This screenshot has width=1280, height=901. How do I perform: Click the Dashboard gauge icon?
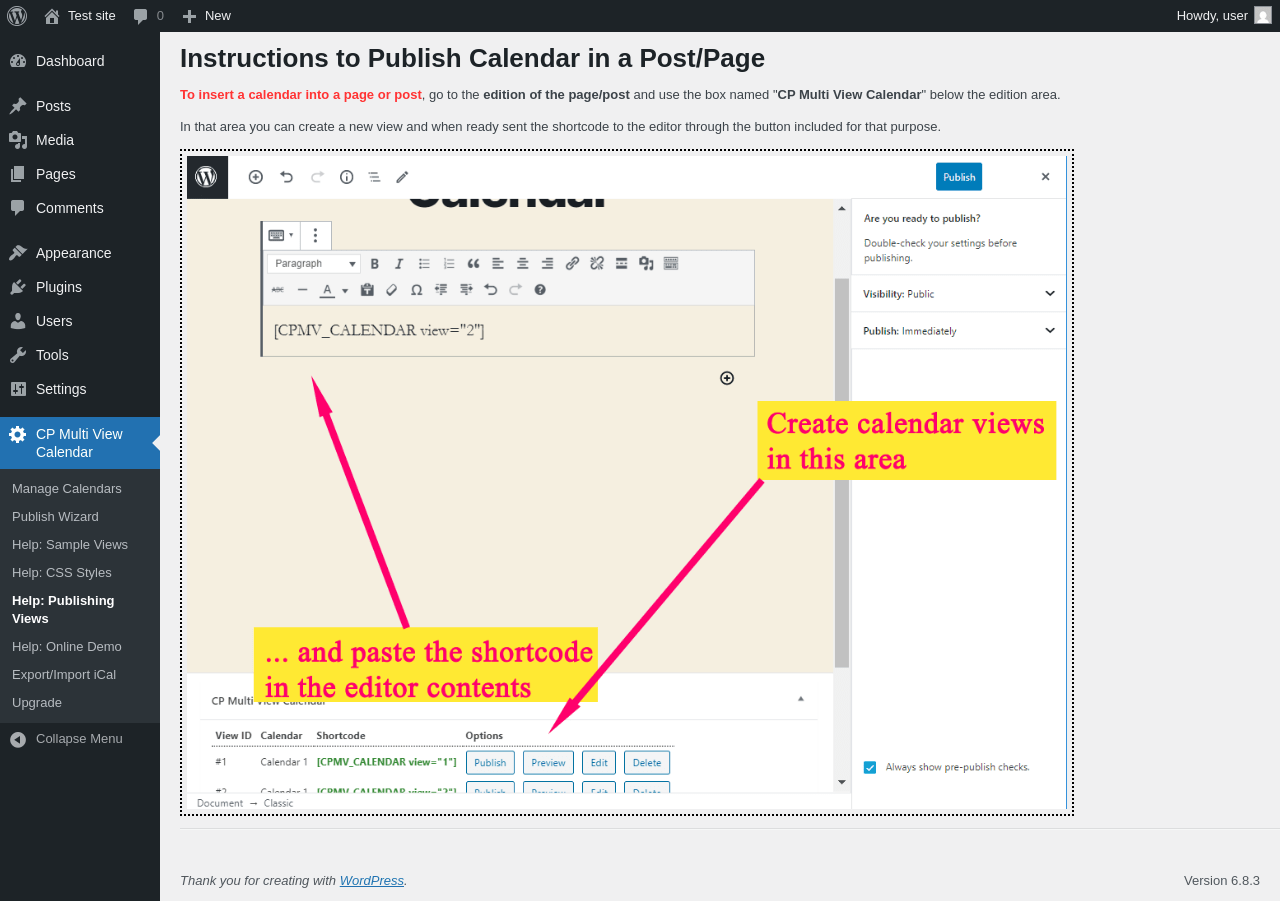18,61
